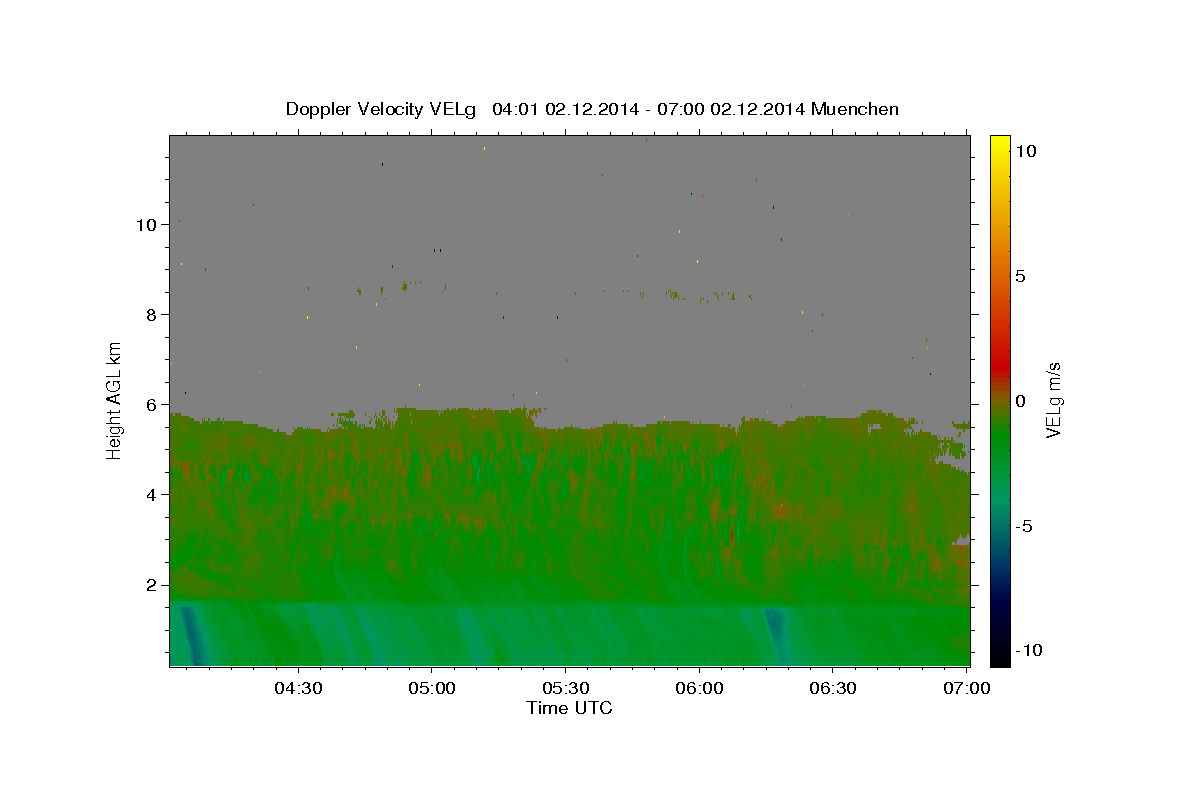Click the height axis label '10'
The height and width of the screenshot is (800, 1200).
tap(147, 224)
